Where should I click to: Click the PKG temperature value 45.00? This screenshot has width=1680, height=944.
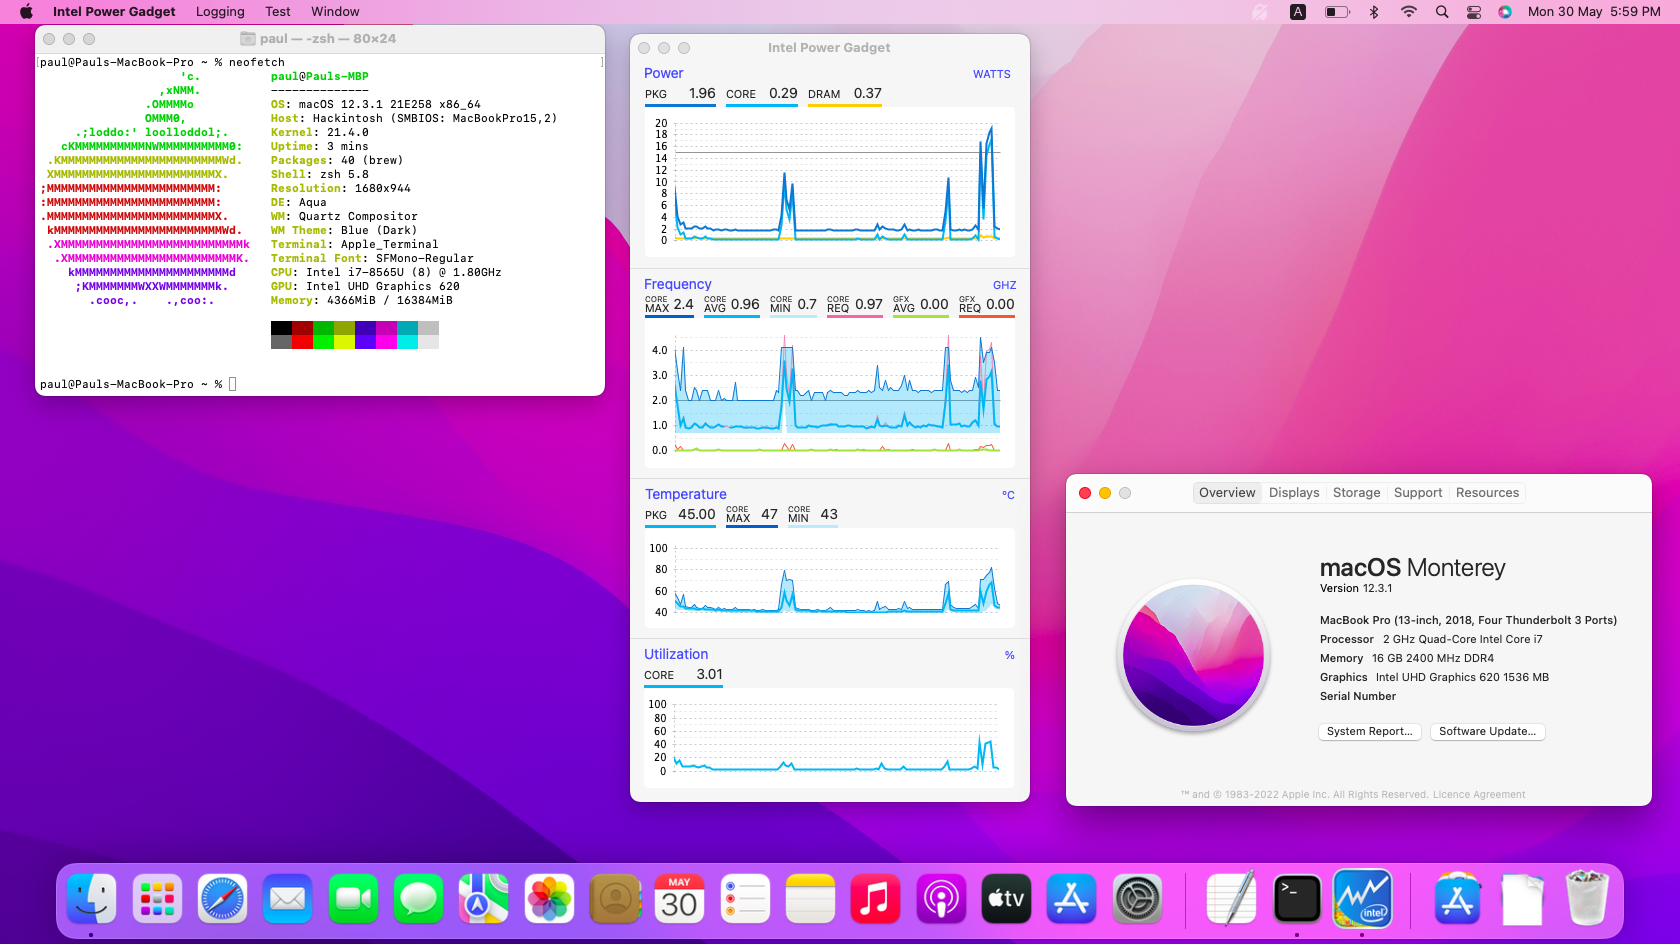pyautogui.click(x=697, y=514)
